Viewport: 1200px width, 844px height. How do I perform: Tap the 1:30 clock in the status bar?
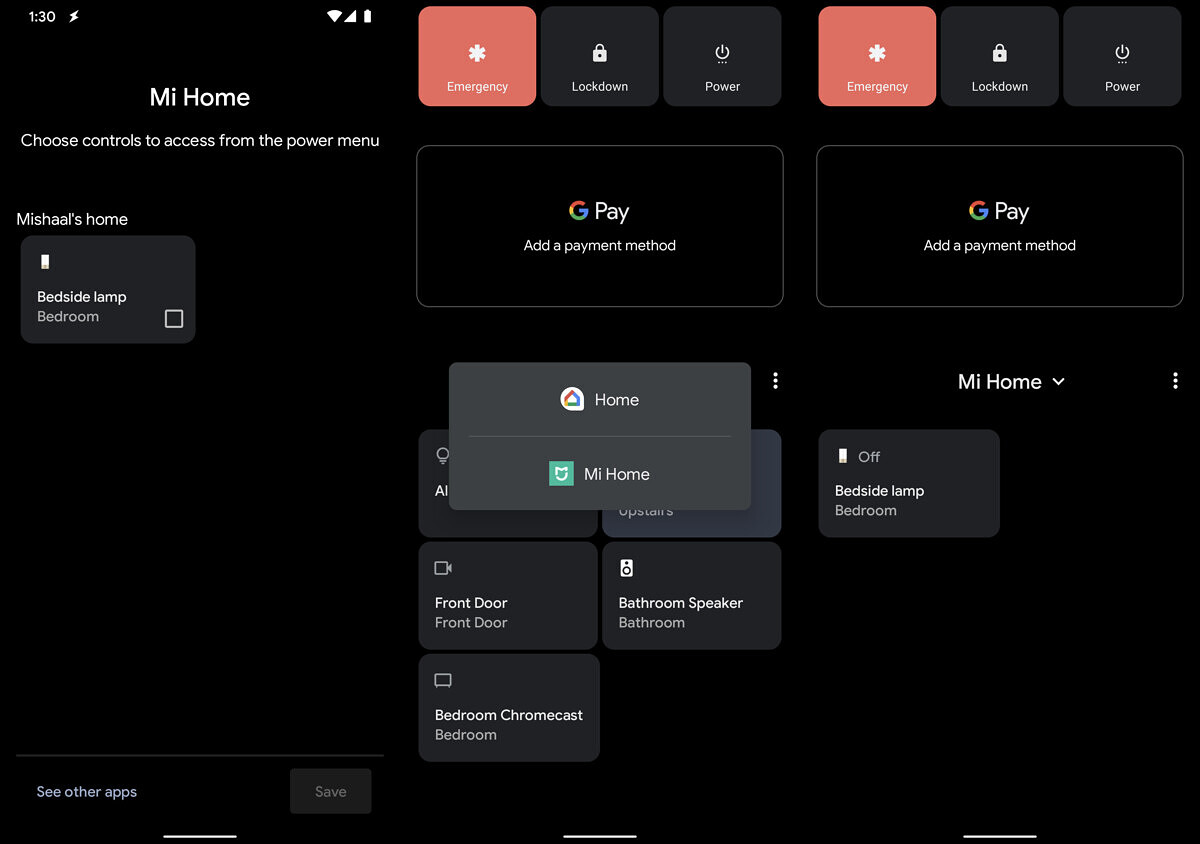click(x=42, y=17)
